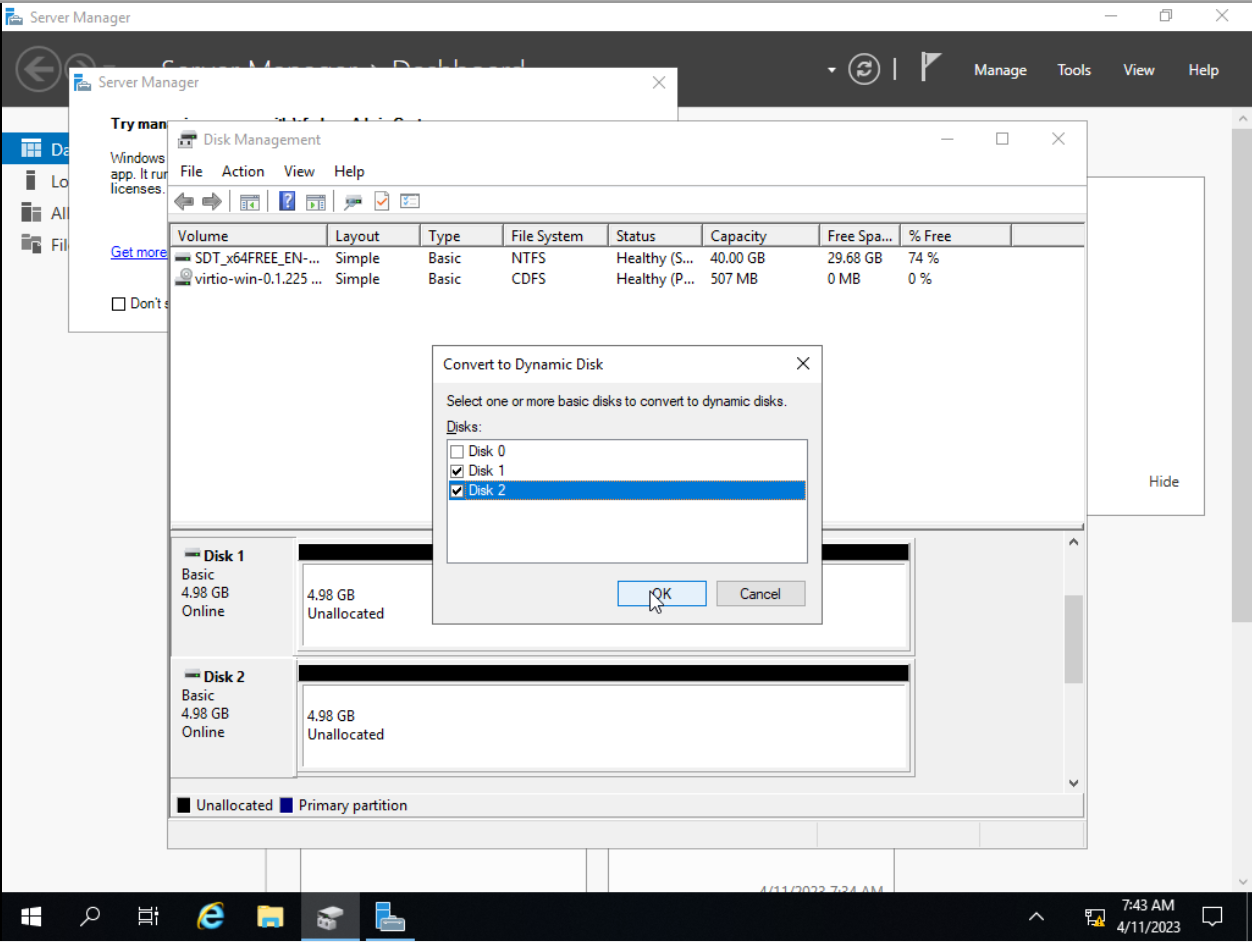Image resolution: width=1252 pixels, height=942 pixels.
Task: Click the Status column header
Action: pyautogui.click(x=655, y=236)
